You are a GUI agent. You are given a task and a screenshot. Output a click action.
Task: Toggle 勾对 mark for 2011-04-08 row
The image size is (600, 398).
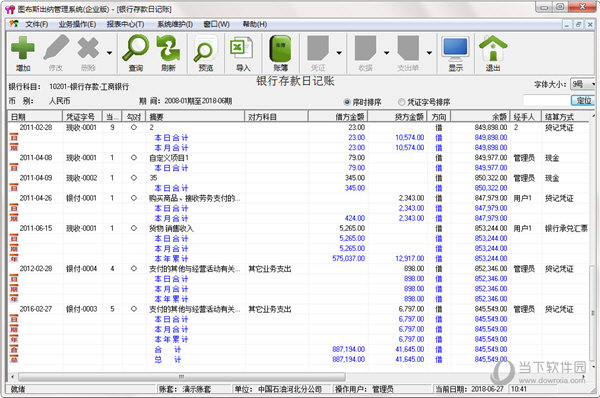[x=134, y=158]
